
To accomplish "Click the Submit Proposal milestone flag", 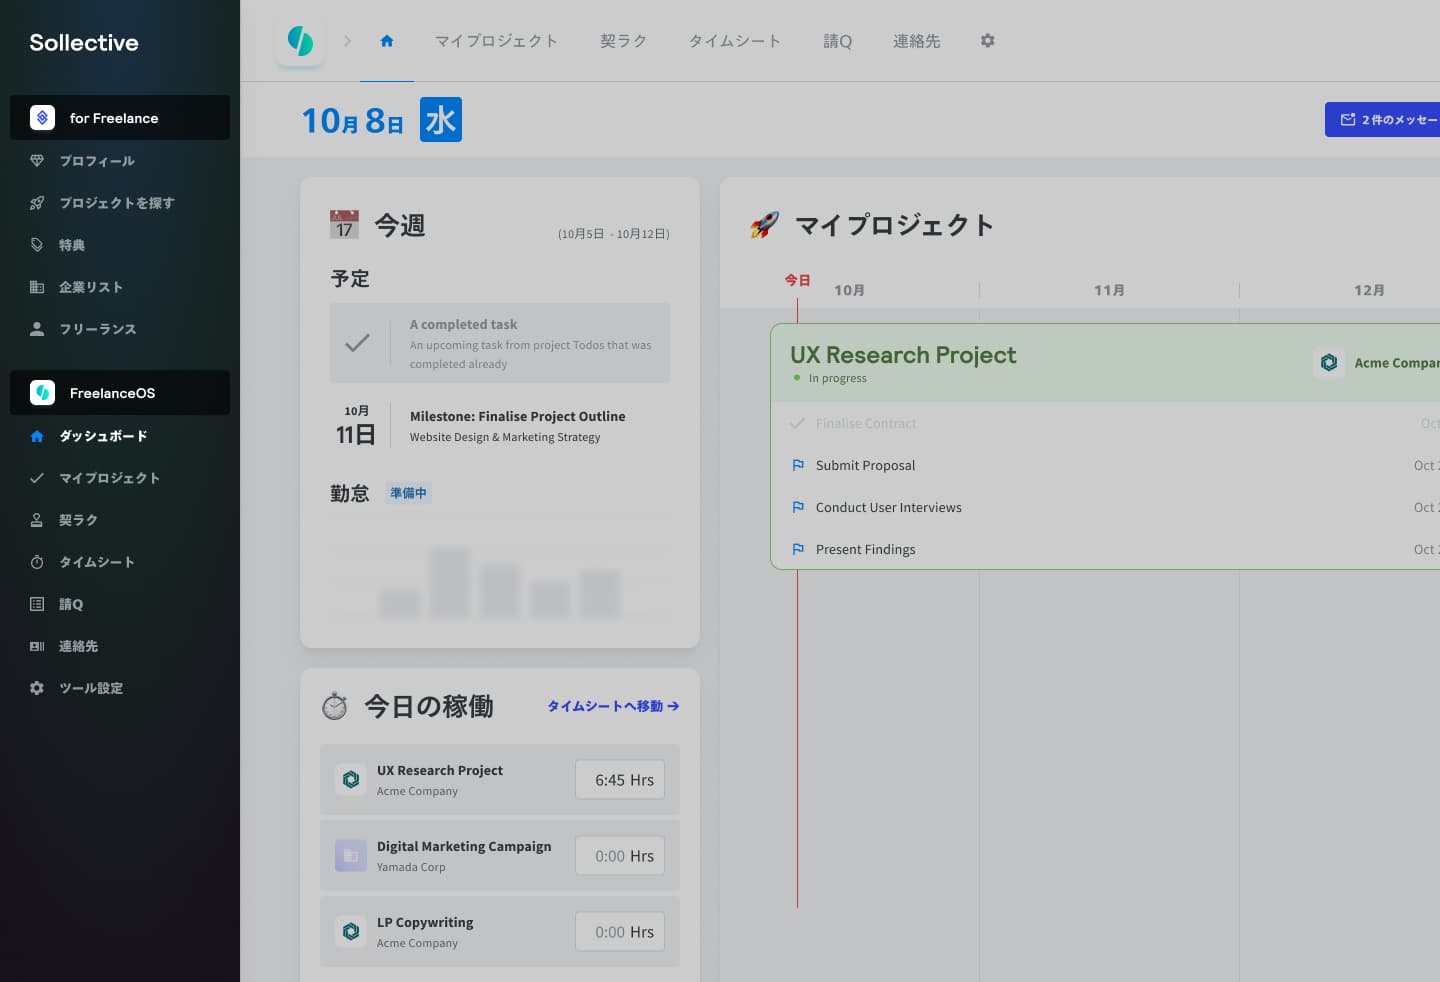I will tap(798, 466).
